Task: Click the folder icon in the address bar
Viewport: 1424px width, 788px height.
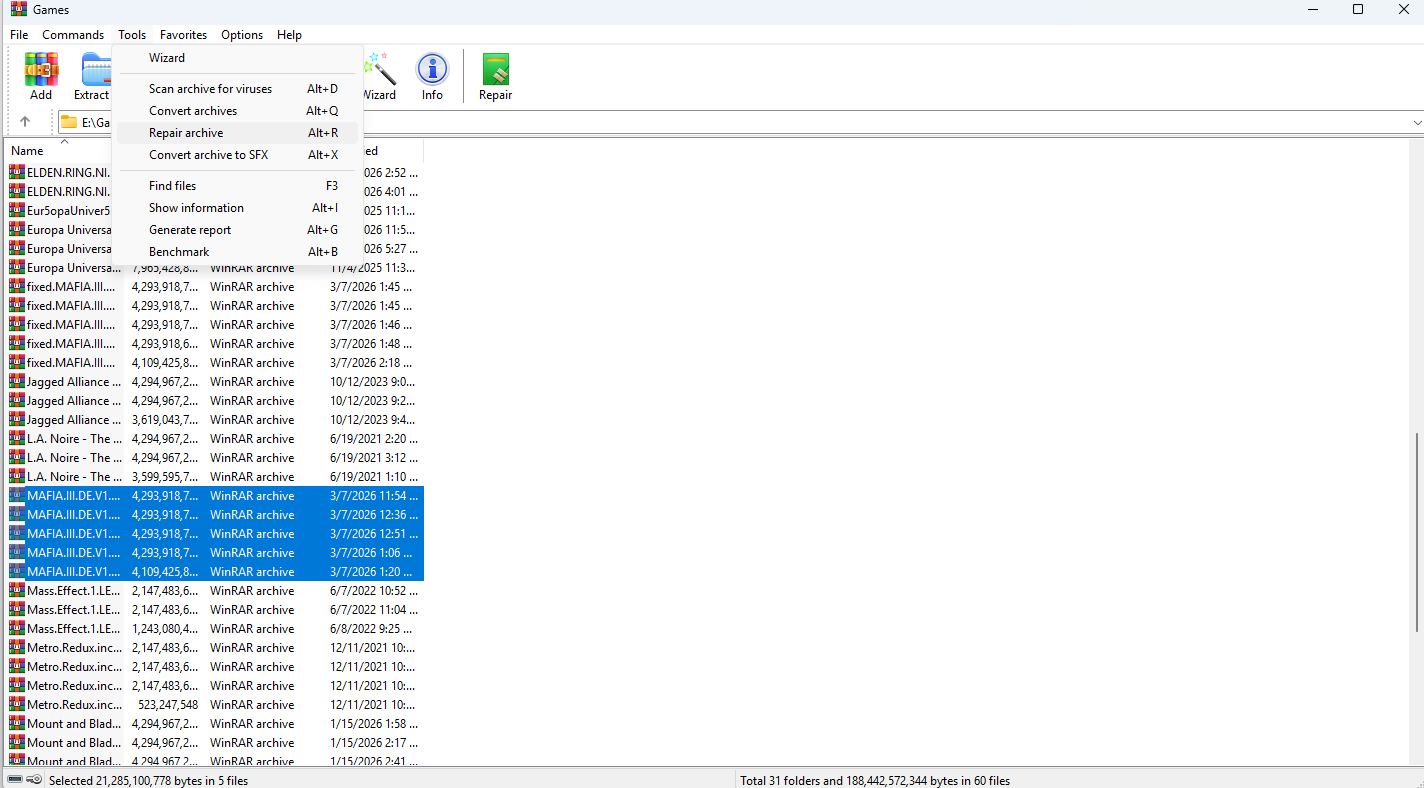Action: coord(69,122)
